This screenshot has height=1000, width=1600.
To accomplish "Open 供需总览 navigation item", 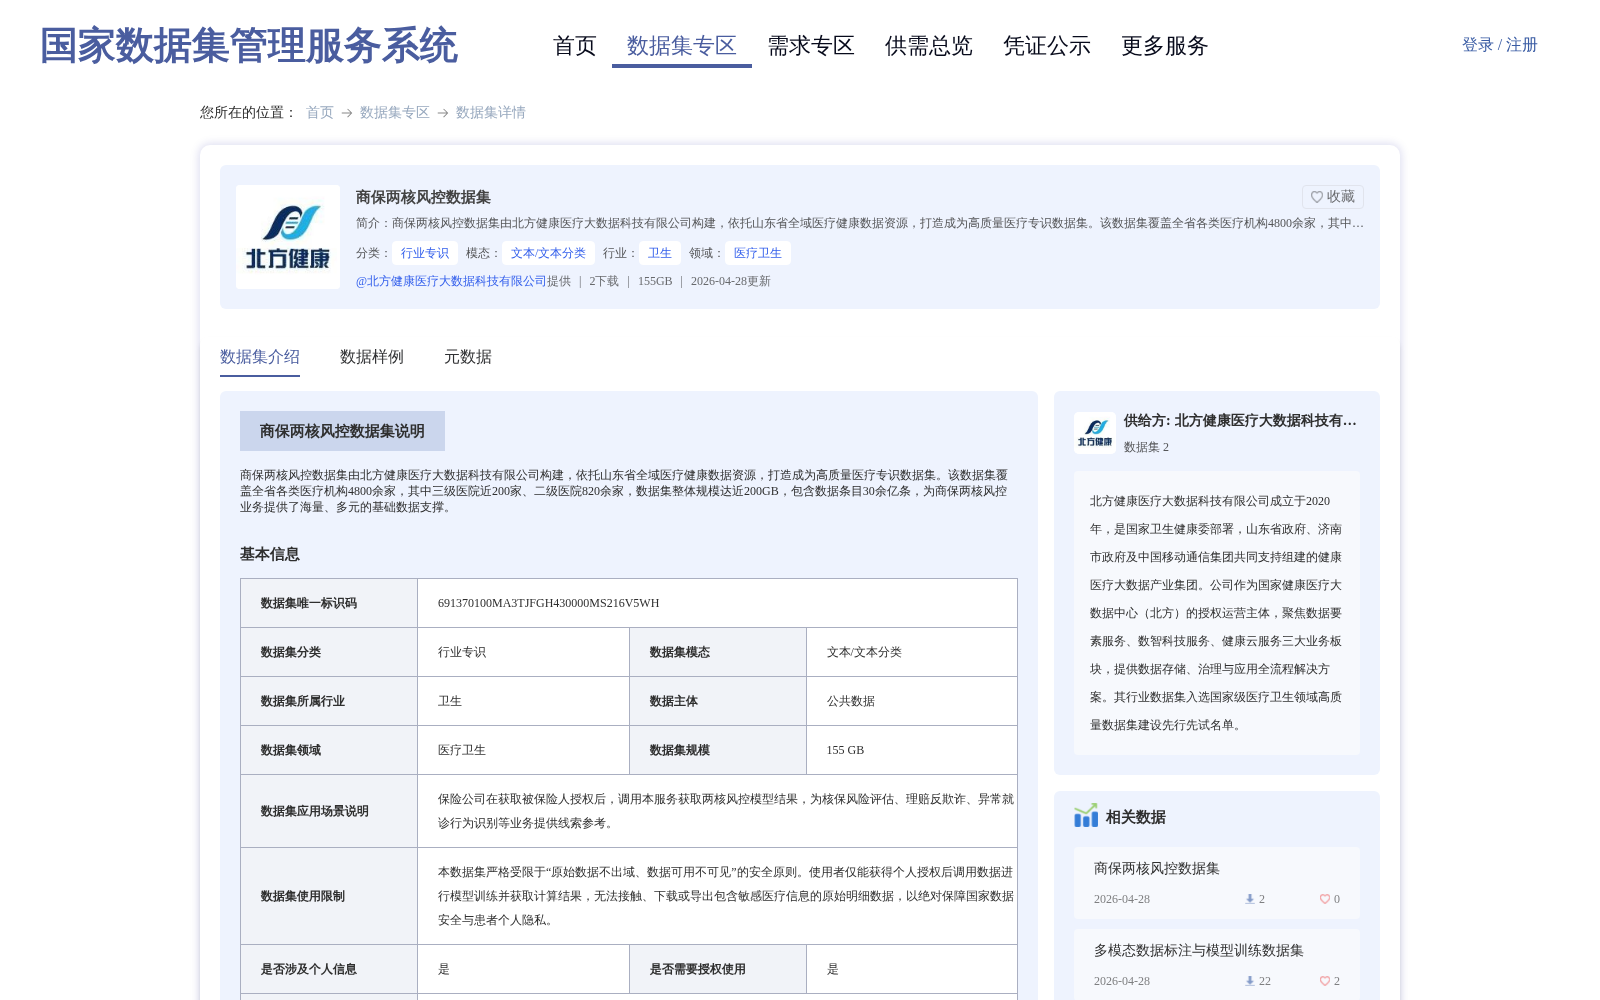I will (x=929, y=46).
